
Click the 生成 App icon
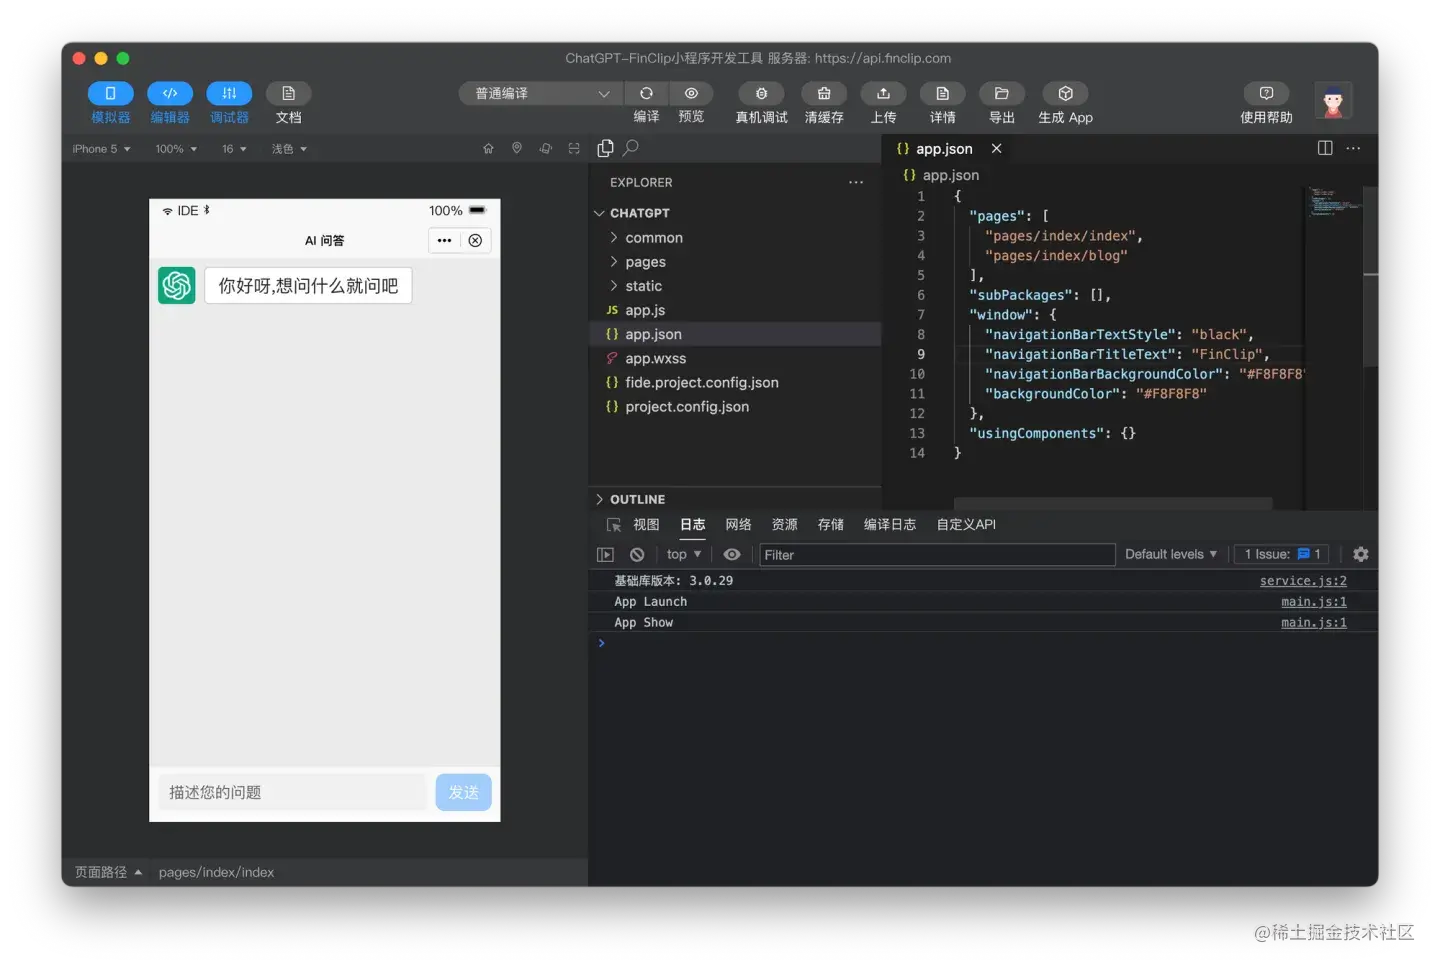[1065, 93]
